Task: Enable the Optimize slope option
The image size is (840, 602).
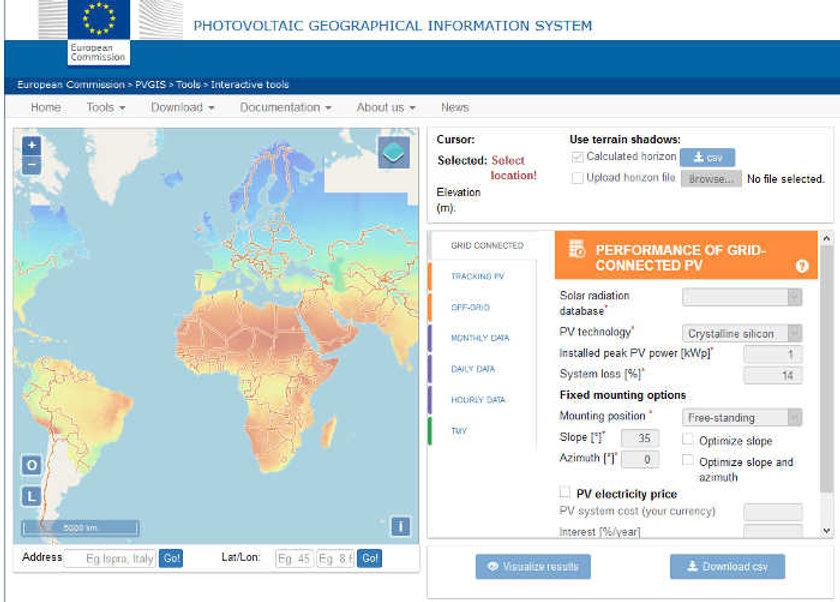Action: 687,440
